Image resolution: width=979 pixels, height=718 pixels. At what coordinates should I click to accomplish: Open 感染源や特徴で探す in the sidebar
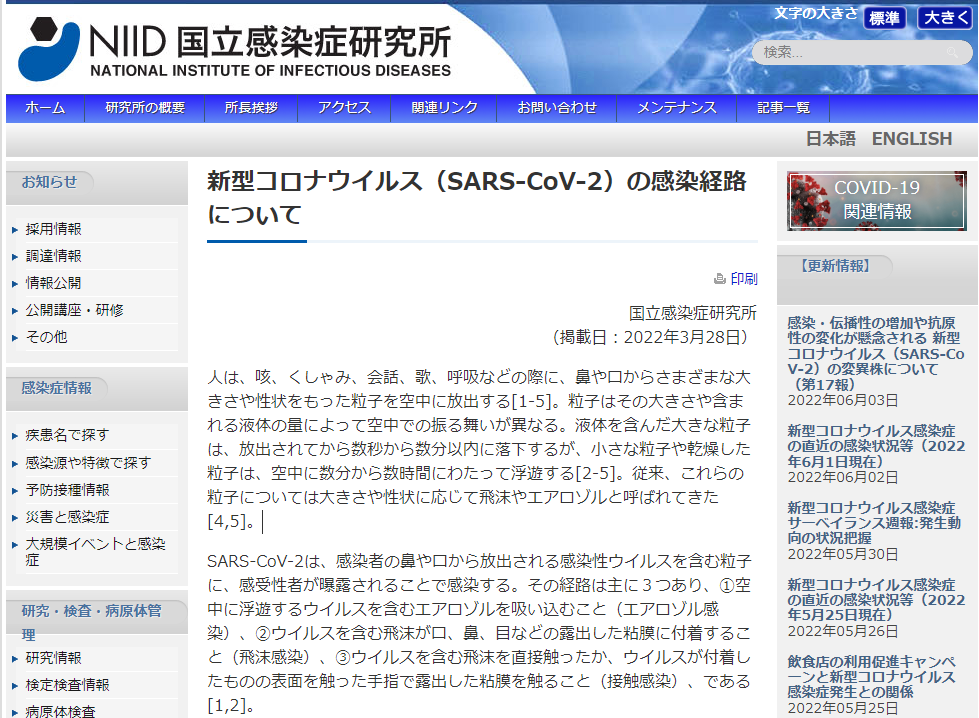[x=88, y=463]
